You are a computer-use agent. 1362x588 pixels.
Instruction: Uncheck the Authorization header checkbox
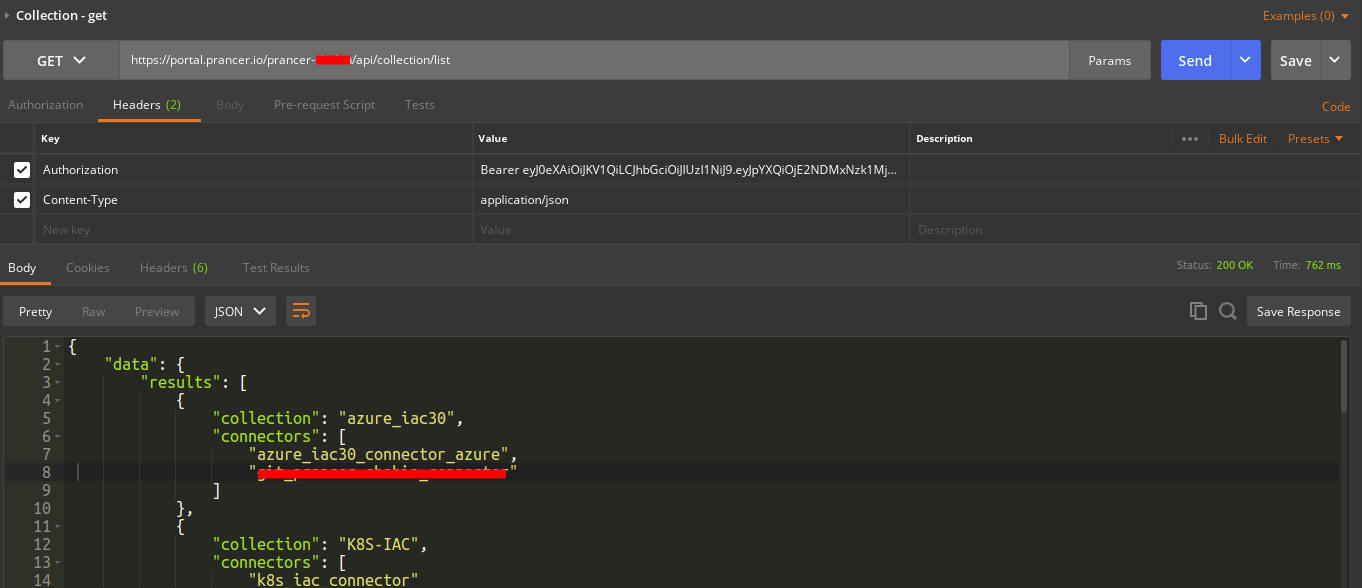(x=22, y=170)
